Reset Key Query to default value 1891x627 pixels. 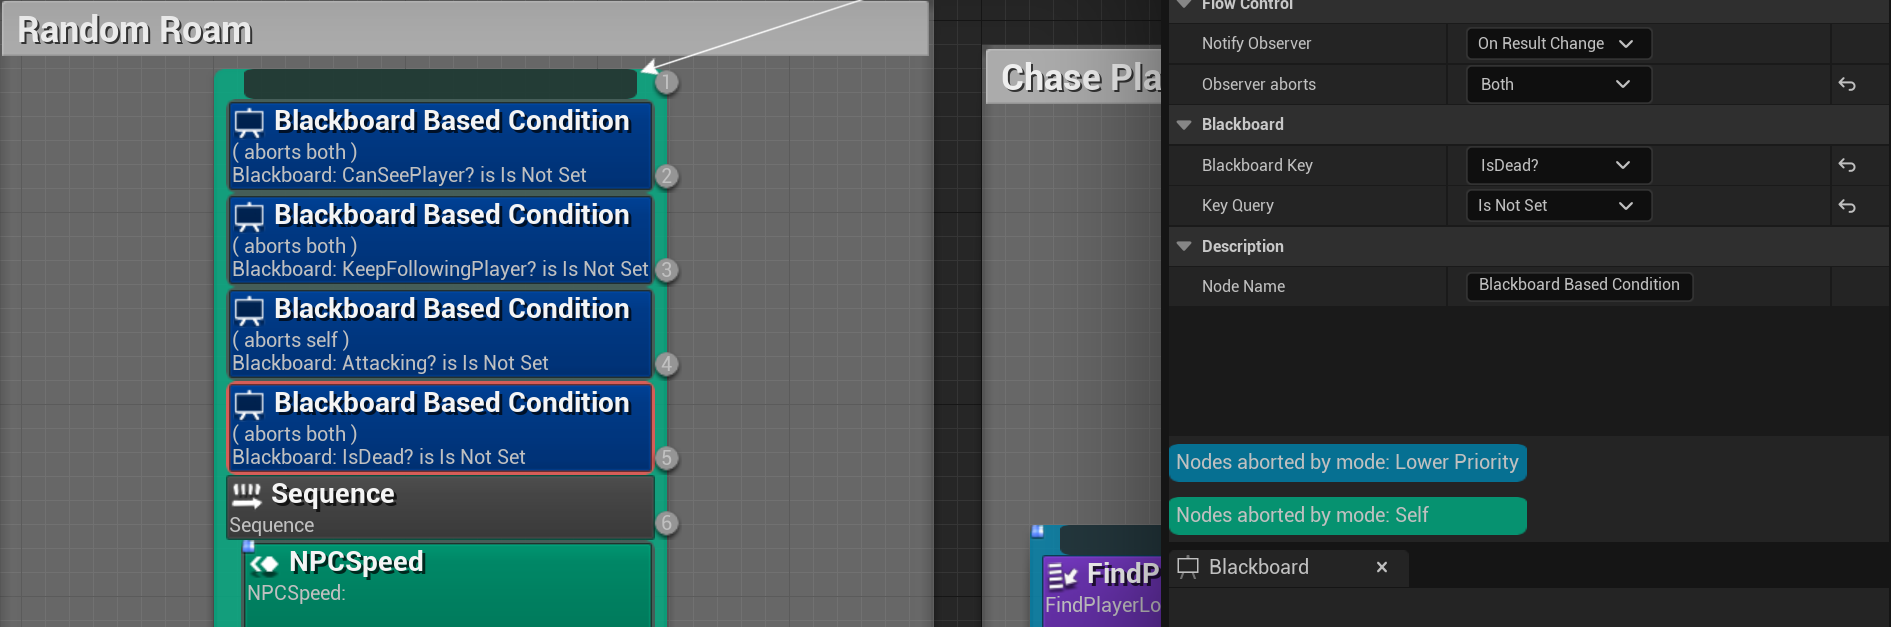pyautogui.click(x=1847, y=206)
